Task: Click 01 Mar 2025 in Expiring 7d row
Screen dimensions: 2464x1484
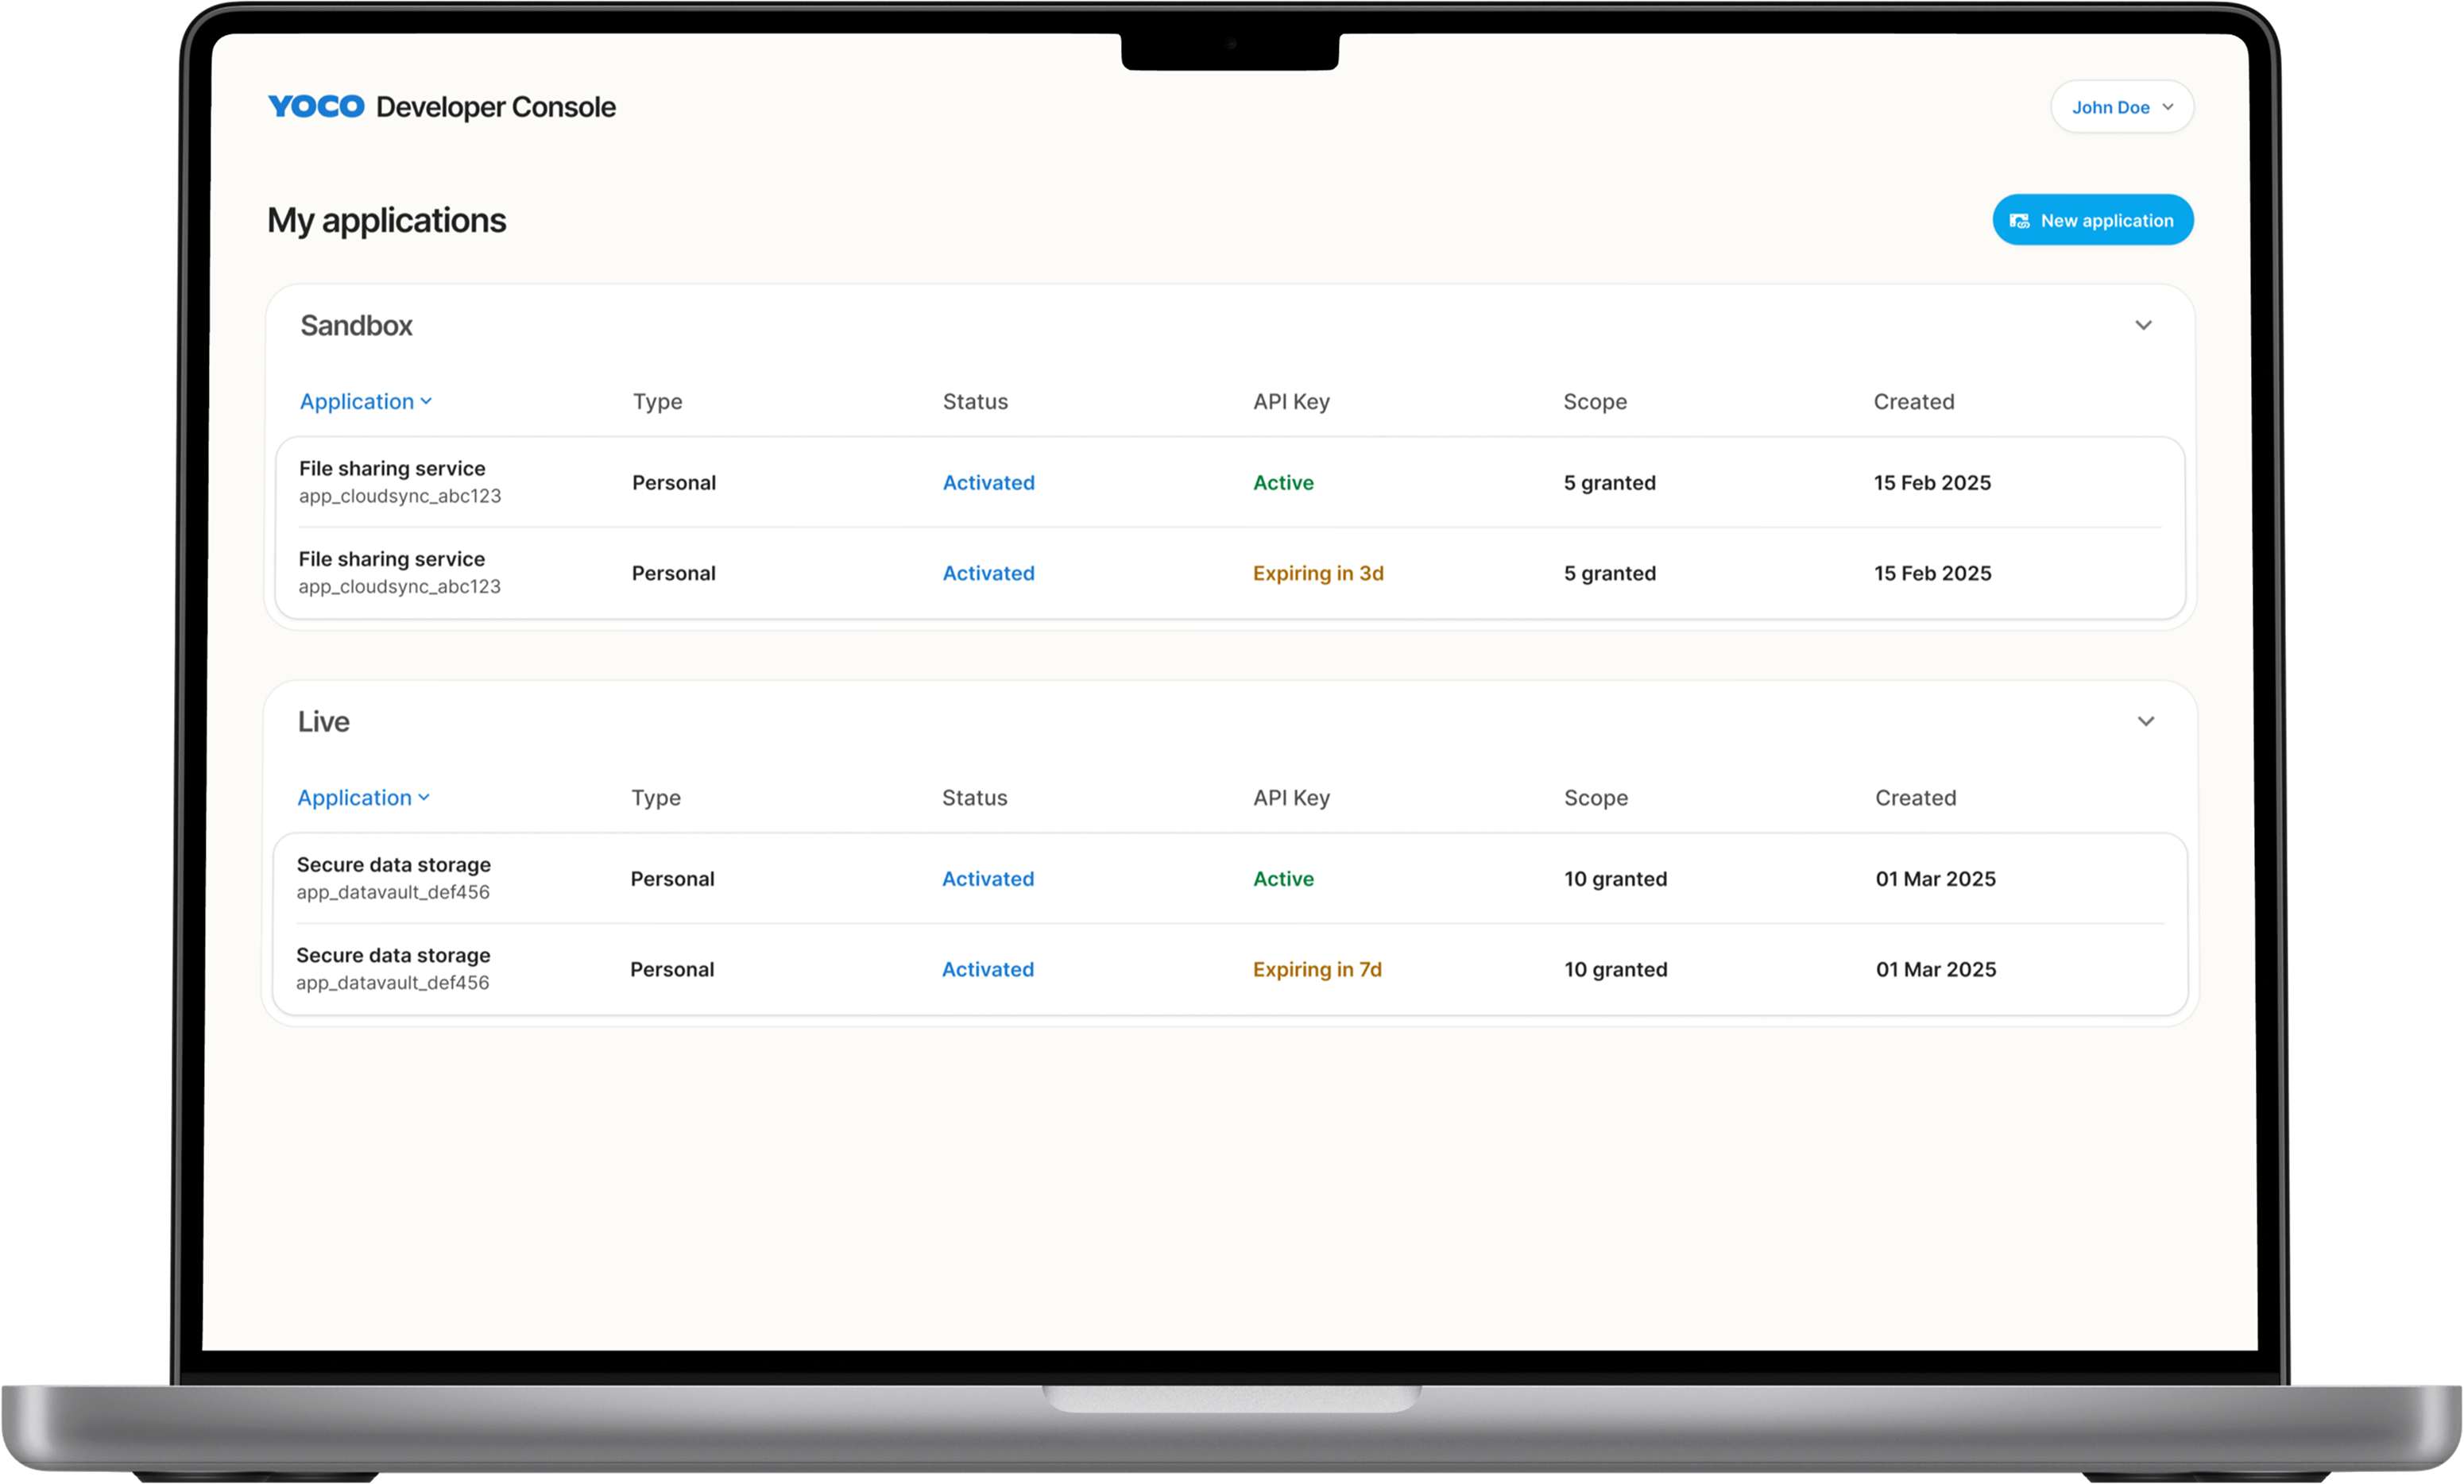Action: pyautogui.click(x=1935, y=969)
